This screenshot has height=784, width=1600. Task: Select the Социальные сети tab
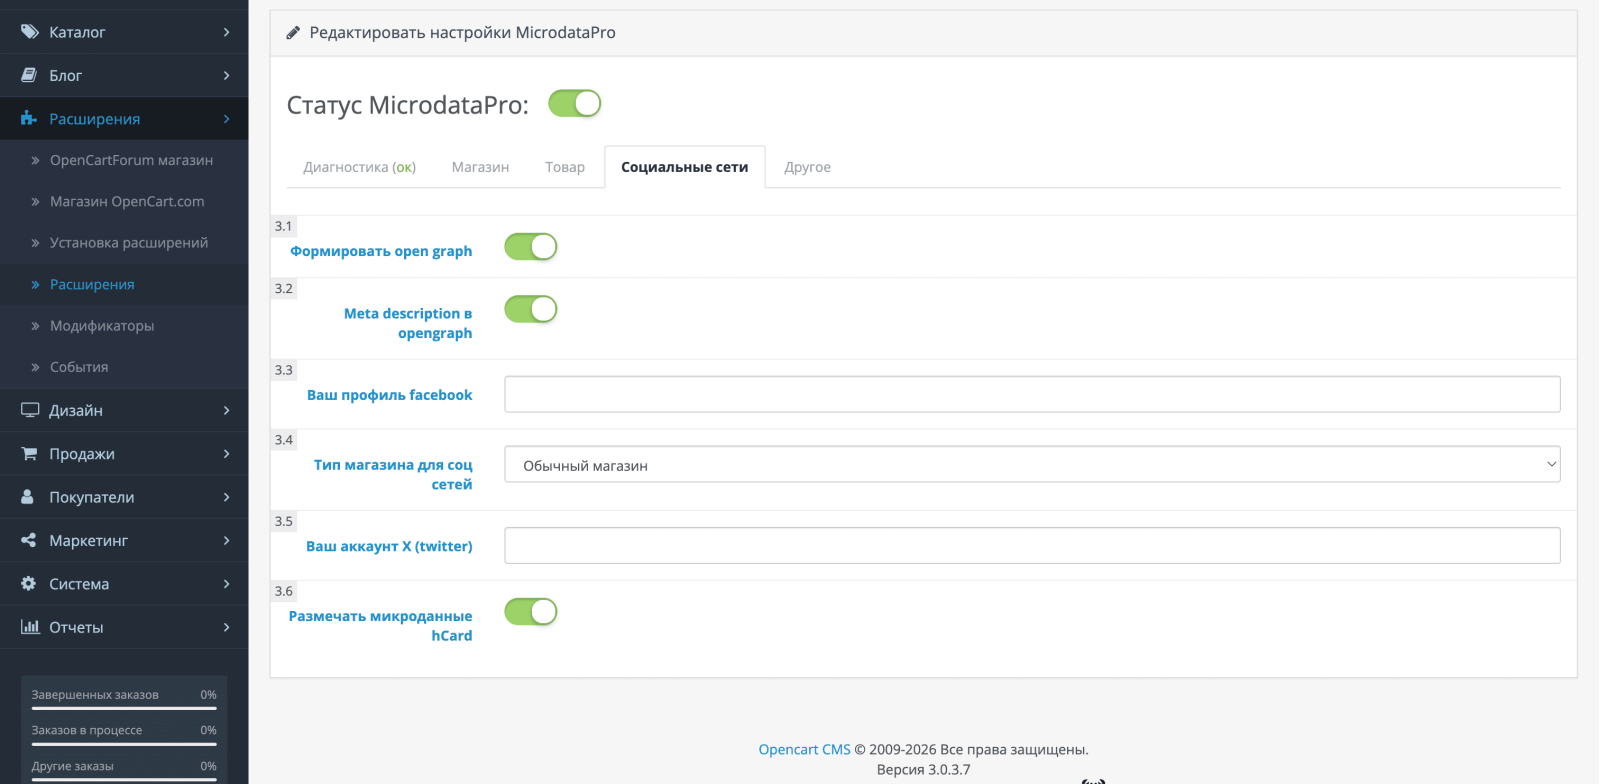pos(685,167)
